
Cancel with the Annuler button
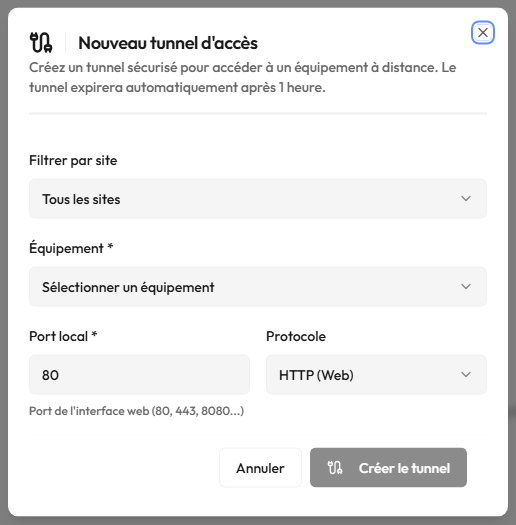click(260, 468)
